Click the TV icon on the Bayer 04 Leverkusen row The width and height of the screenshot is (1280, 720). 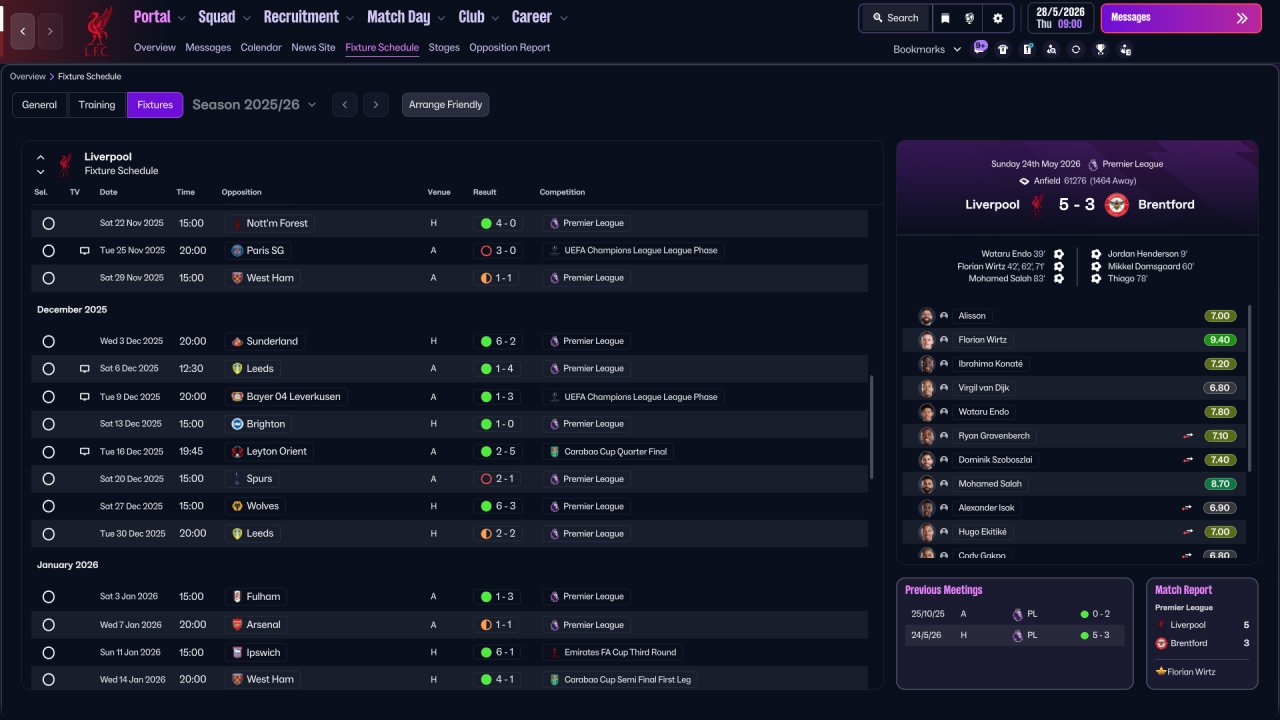85,397
